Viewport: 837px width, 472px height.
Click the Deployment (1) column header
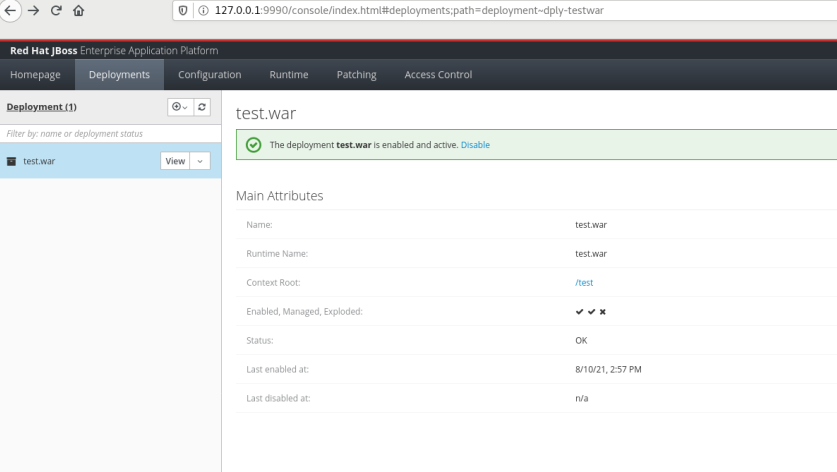point(42,107)
